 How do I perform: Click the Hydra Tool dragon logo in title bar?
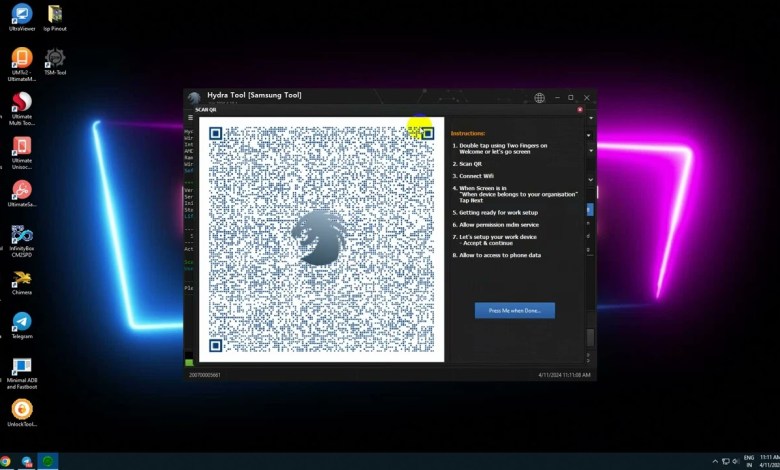[194, 98]
